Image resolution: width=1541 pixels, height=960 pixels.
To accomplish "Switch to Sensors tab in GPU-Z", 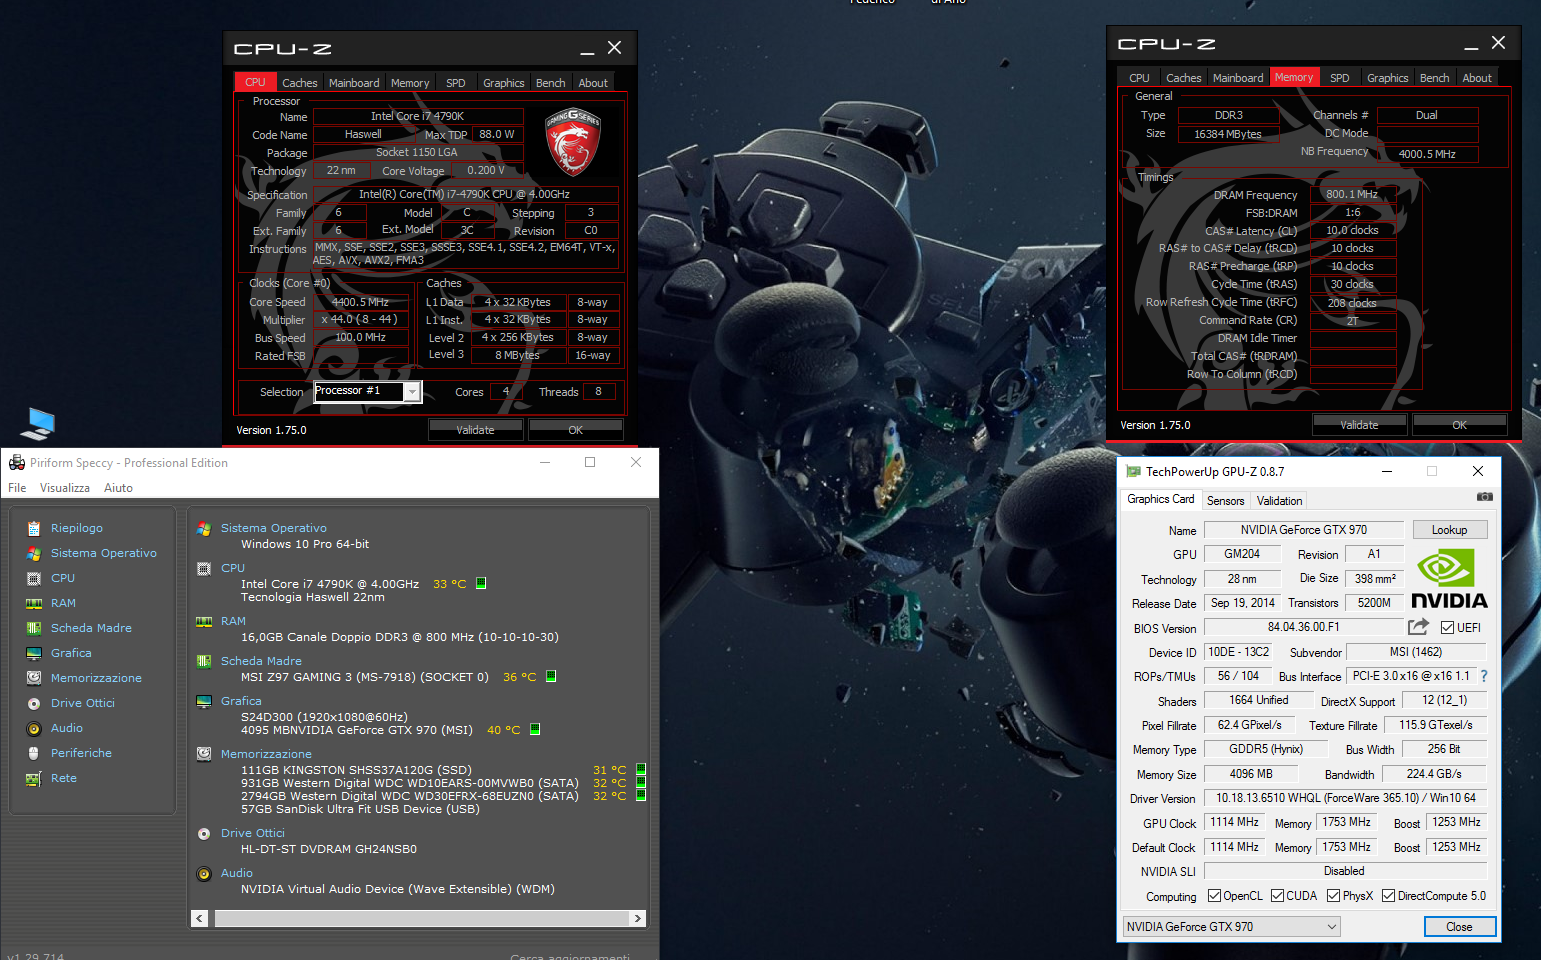I will [x=1225, y=501].
